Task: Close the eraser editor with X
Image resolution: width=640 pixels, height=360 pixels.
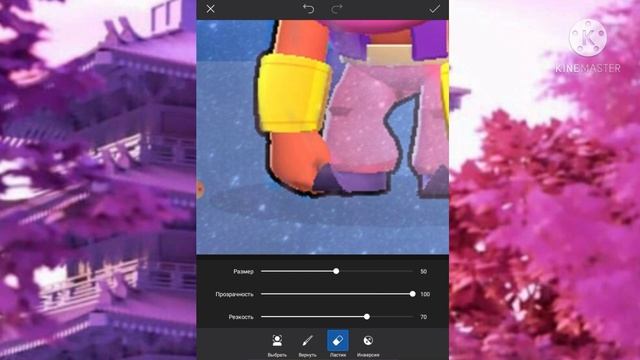Action: 211,9
